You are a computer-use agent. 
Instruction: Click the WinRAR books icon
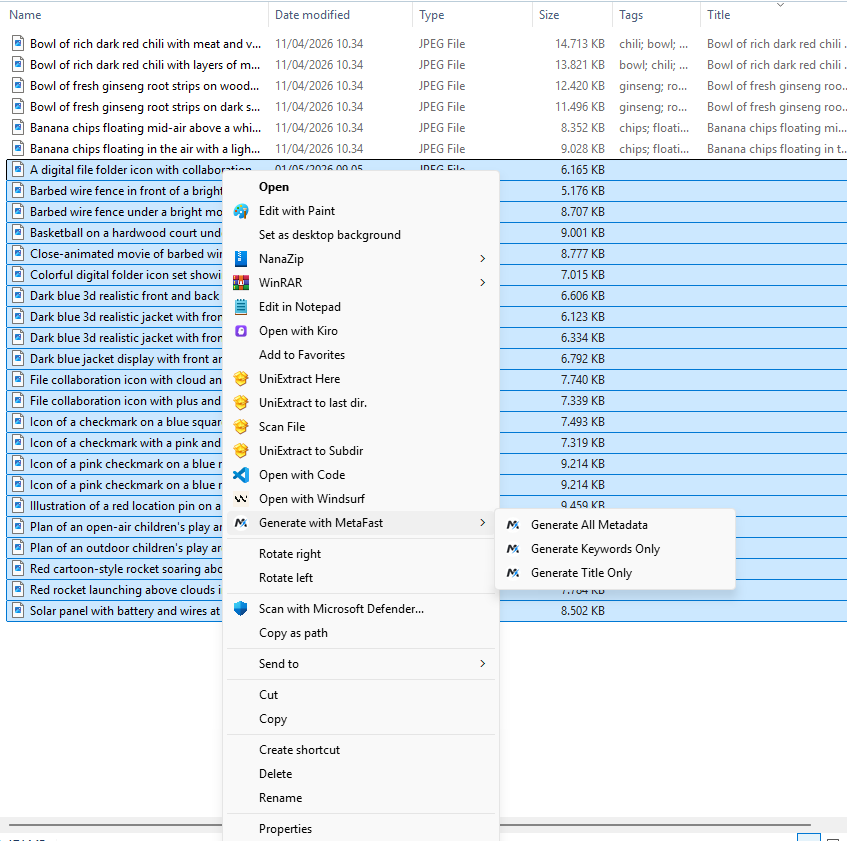pos(241,282)
